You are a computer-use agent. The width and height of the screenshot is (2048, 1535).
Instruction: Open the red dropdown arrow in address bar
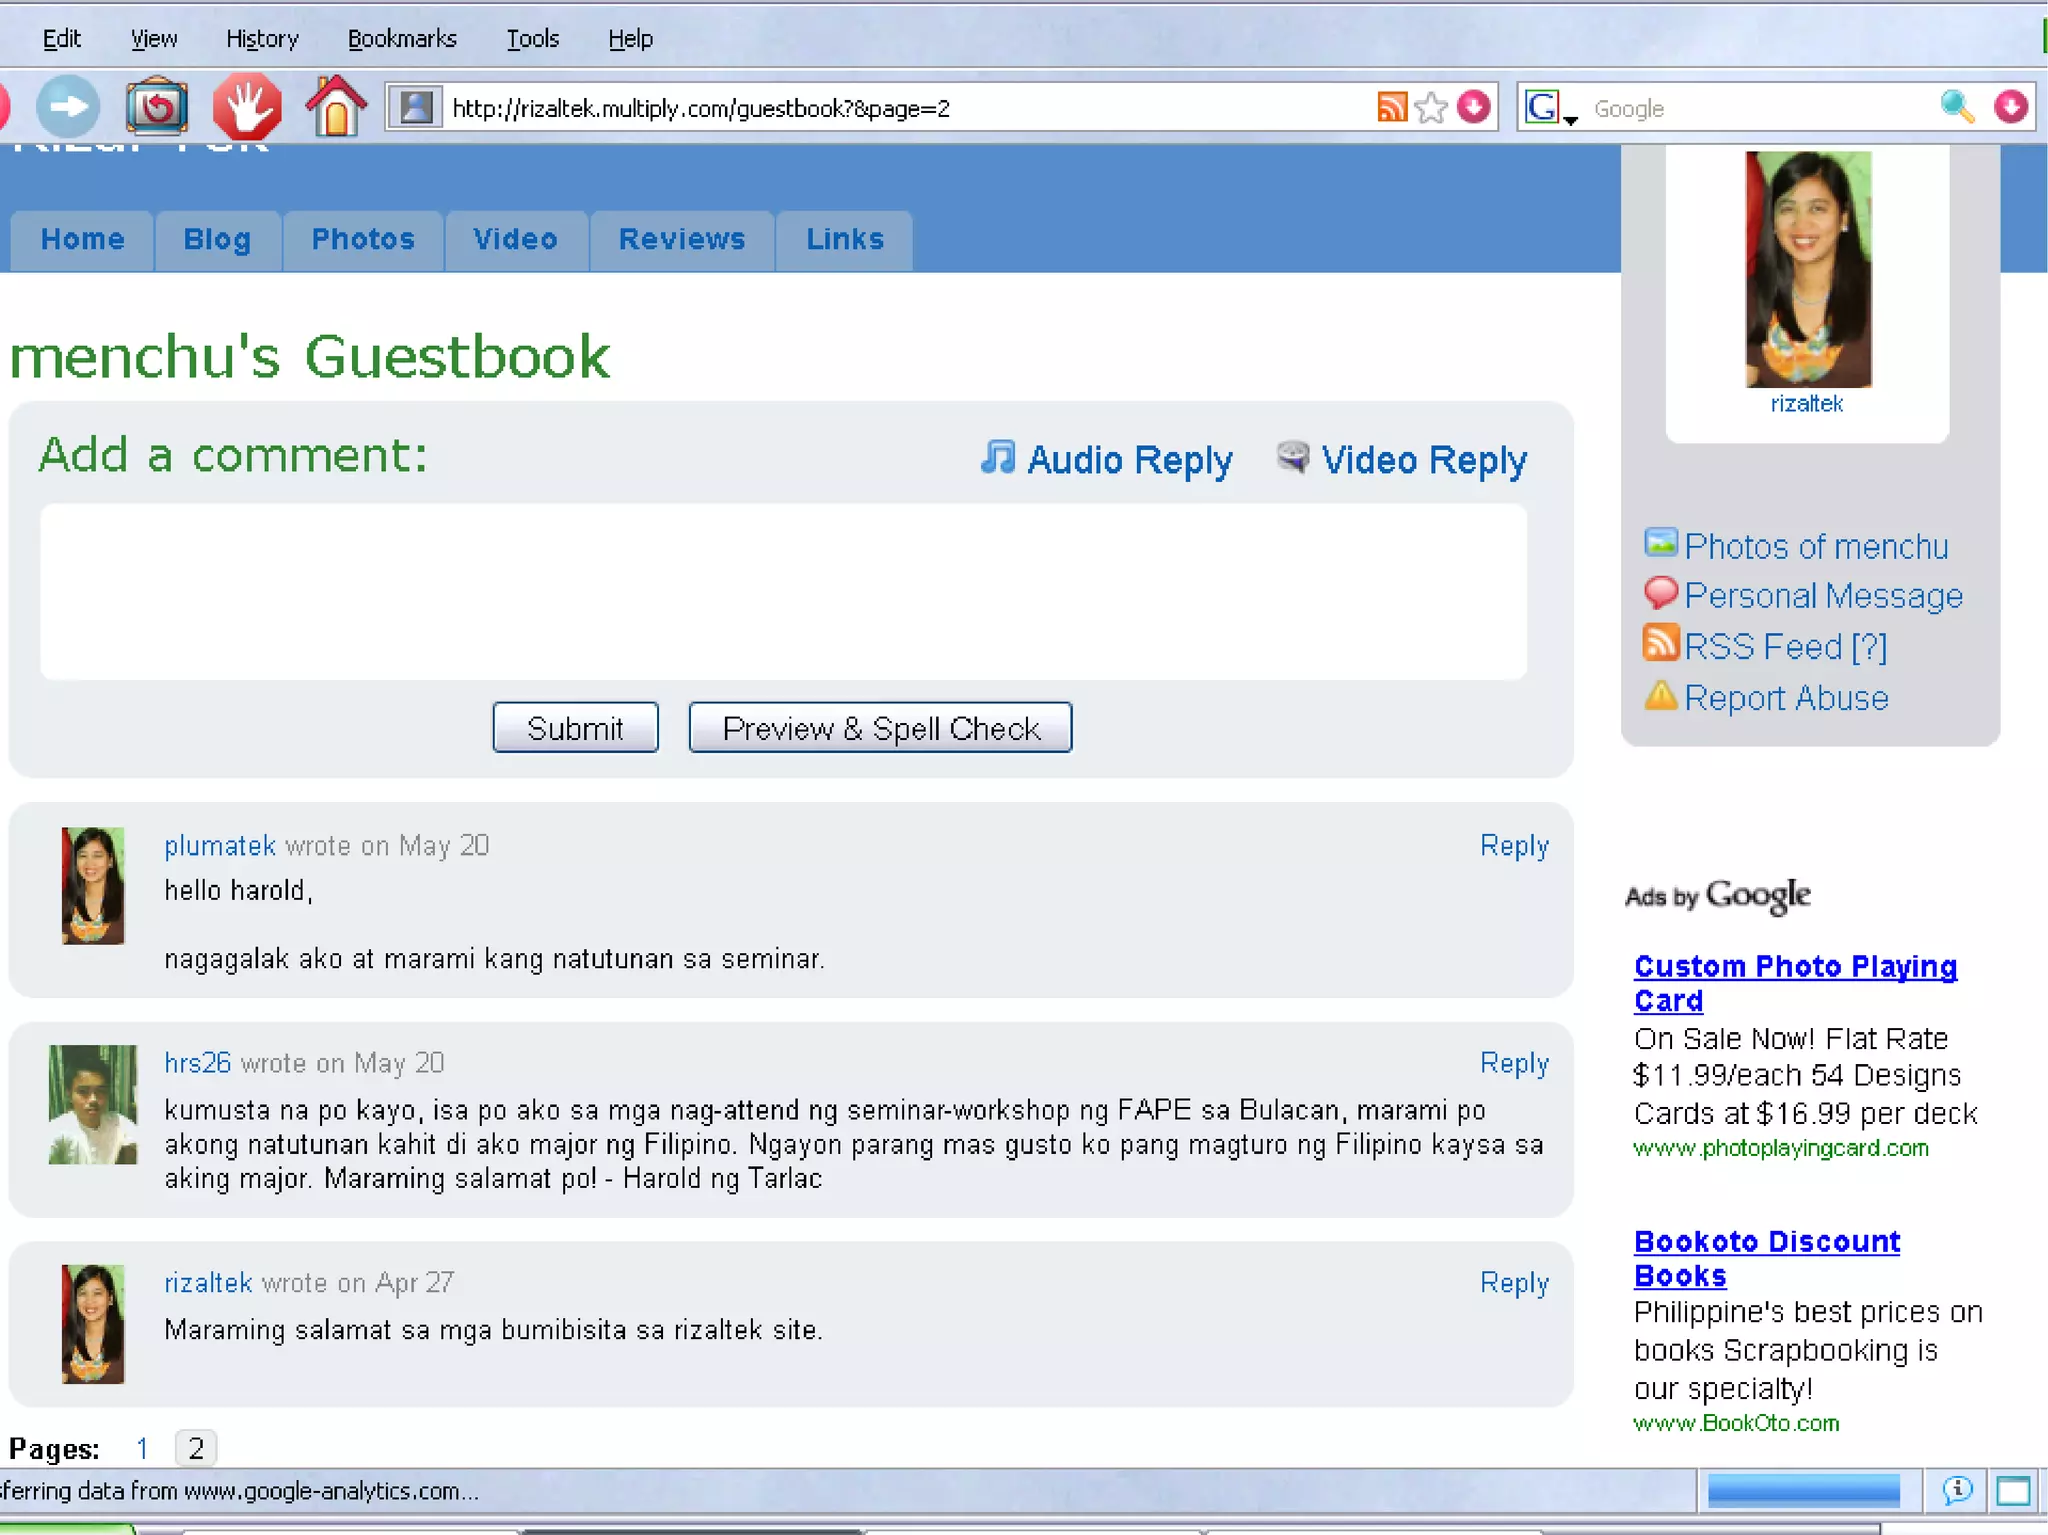point(1474,107)
